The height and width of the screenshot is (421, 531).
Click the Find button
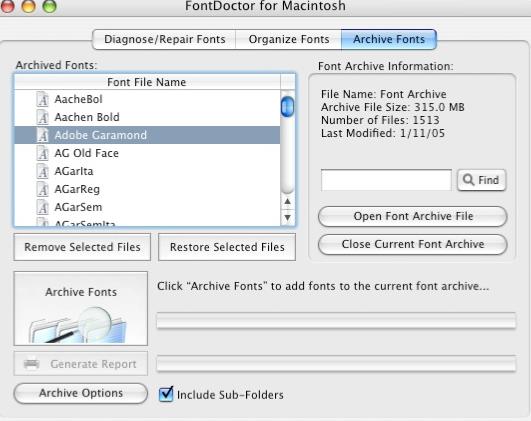click(x=482, y=180)
